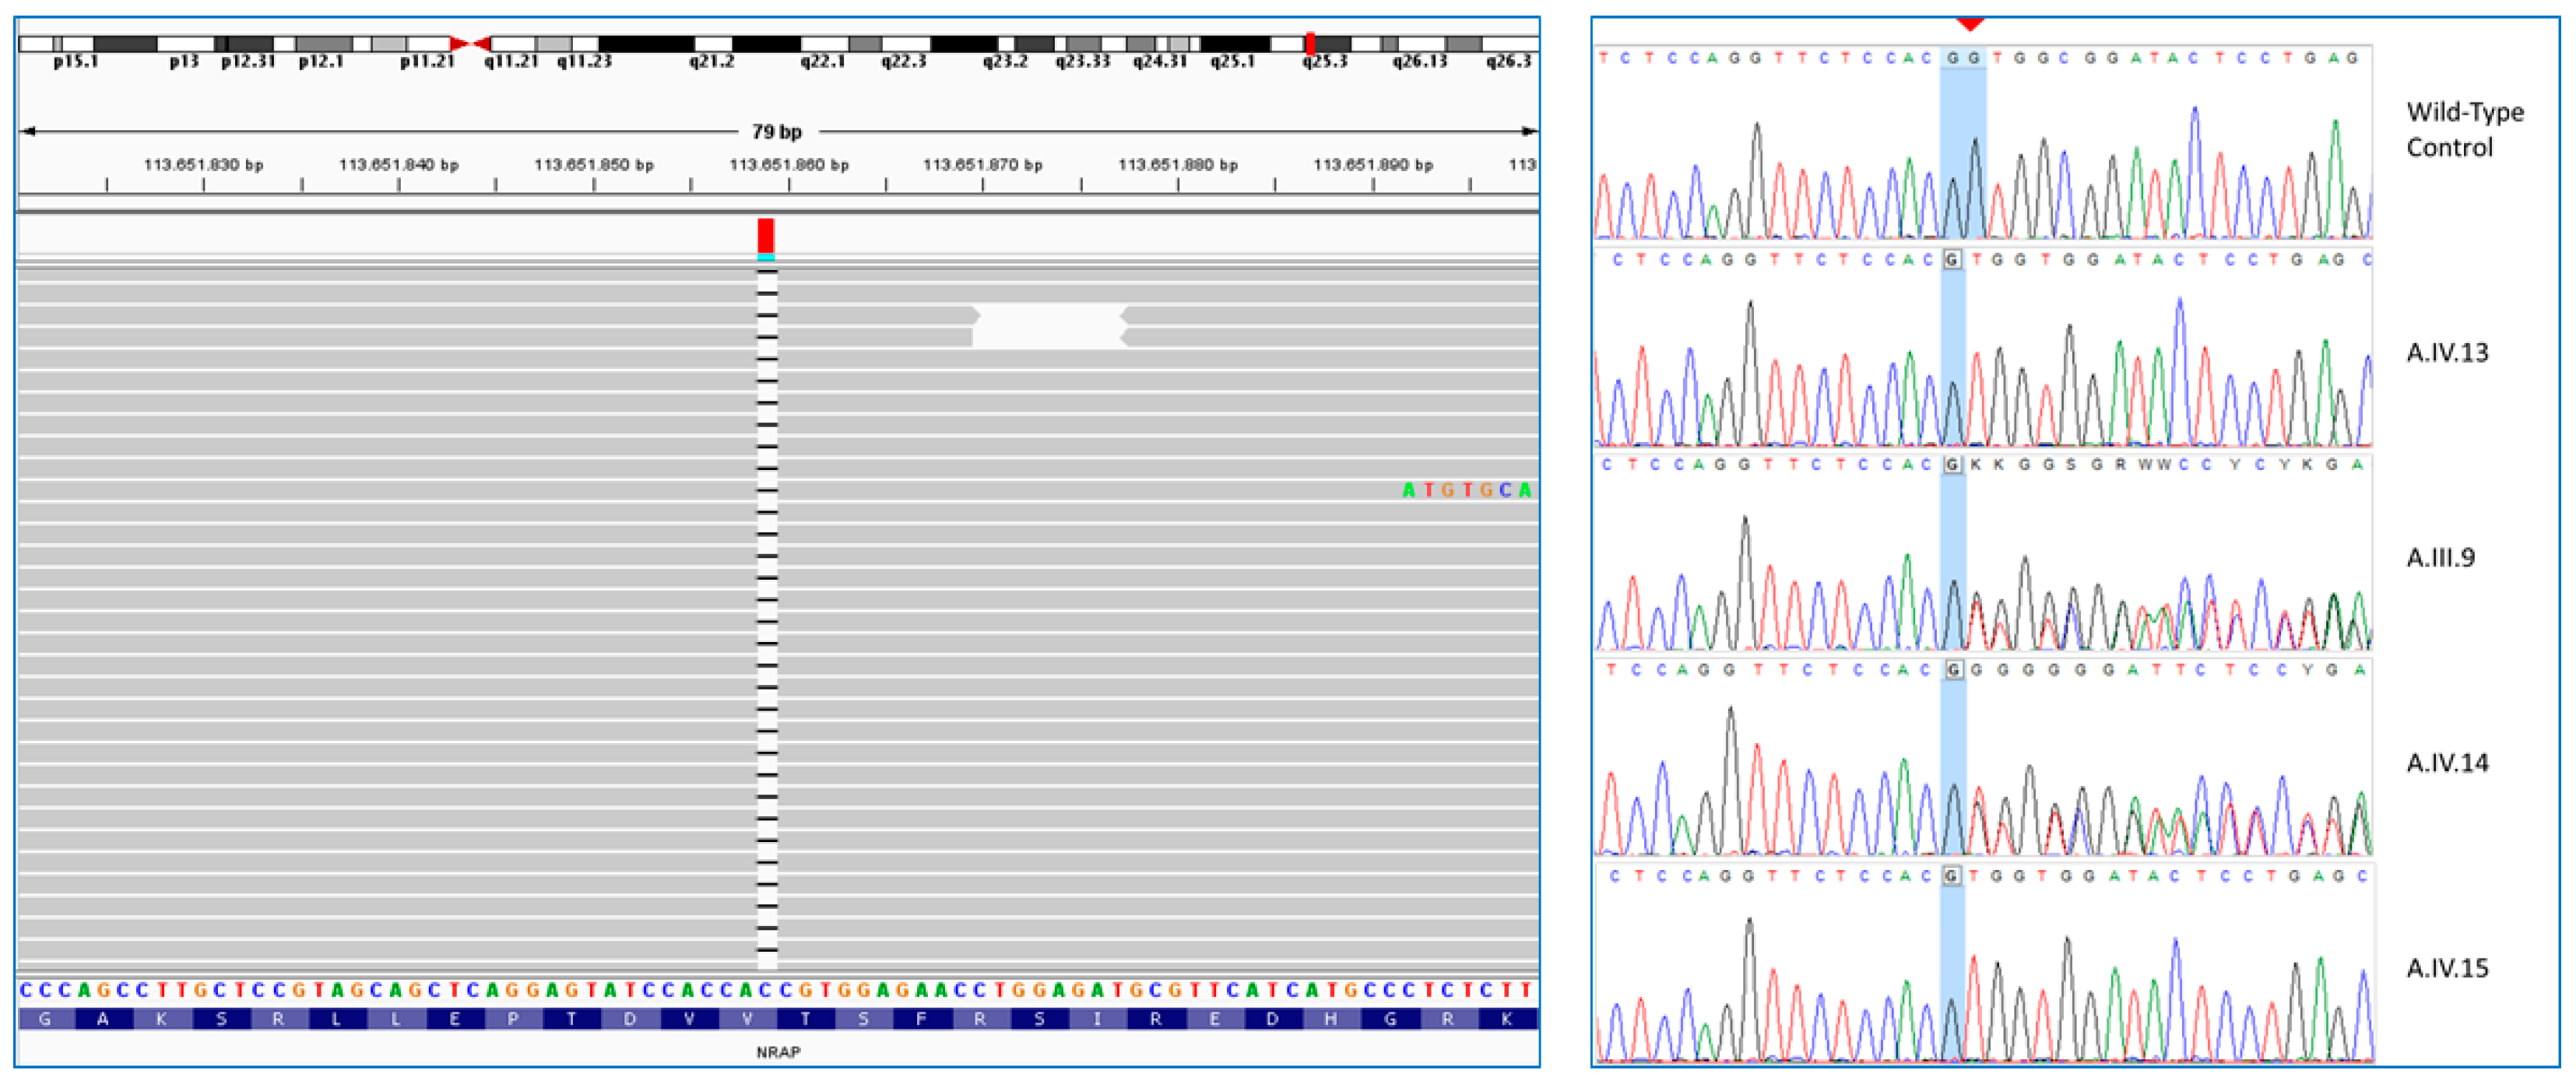Click the colored ATGTGCA mismatch bases
The image size is (2576, 1084).
pos(1466,490)
